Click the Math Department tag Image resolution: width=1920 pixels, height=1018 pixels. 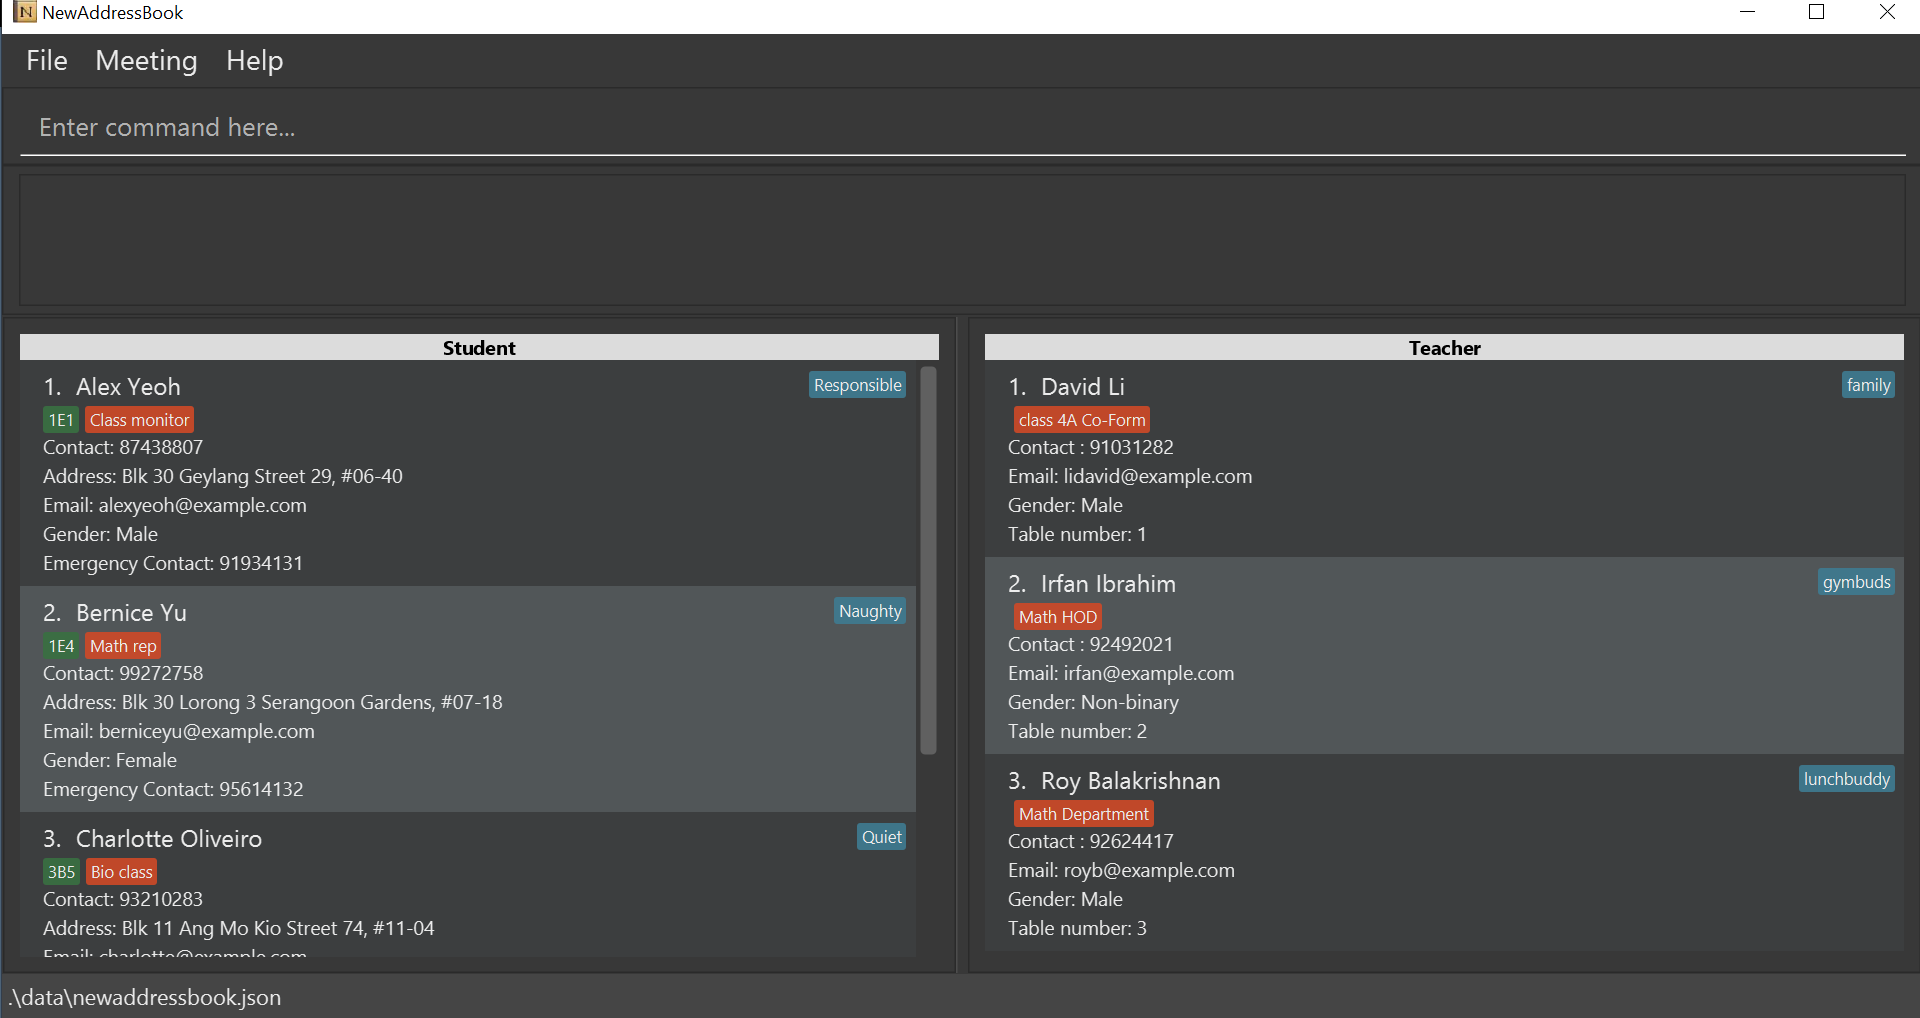[x=1084, y=814]
